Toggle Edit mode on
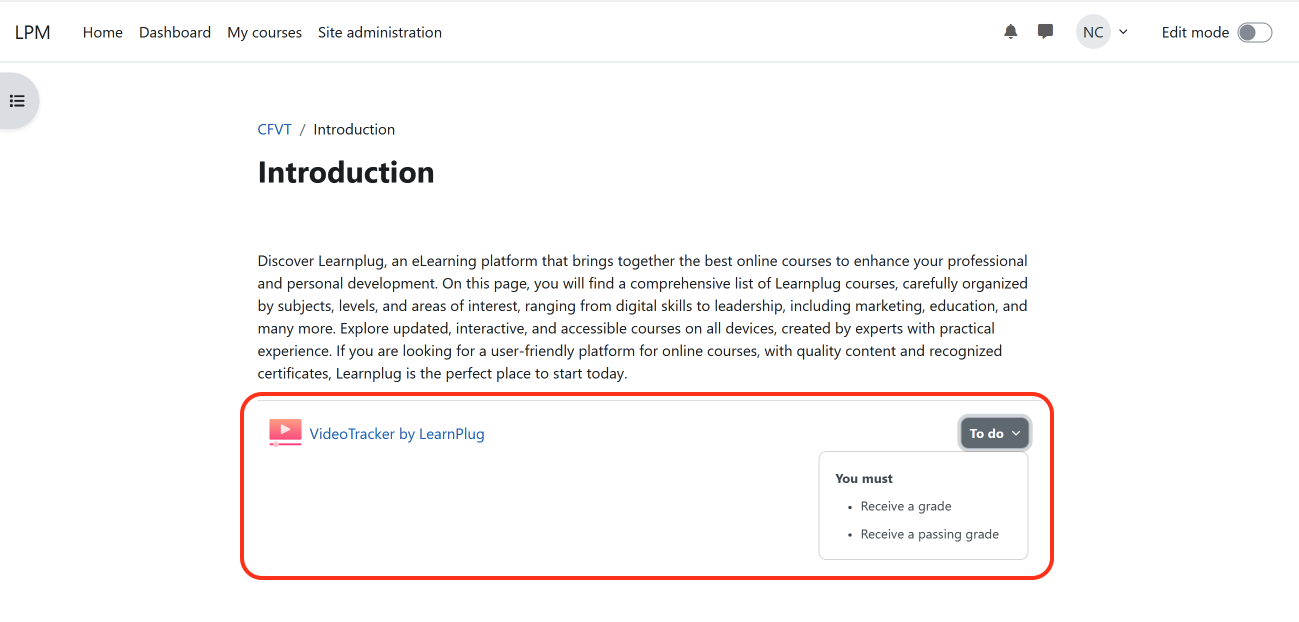 tap(1253, 32)
